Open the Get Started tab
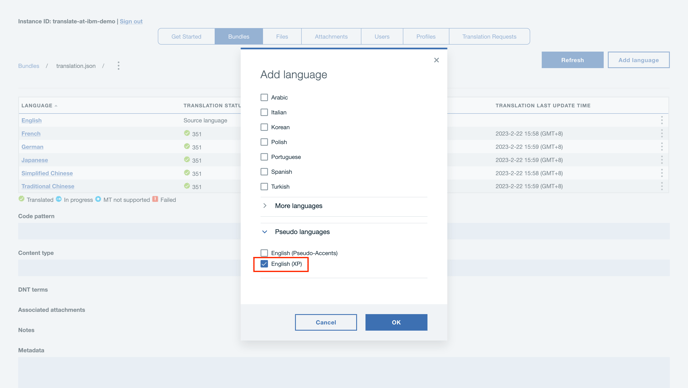 click(x=186, y=36)
